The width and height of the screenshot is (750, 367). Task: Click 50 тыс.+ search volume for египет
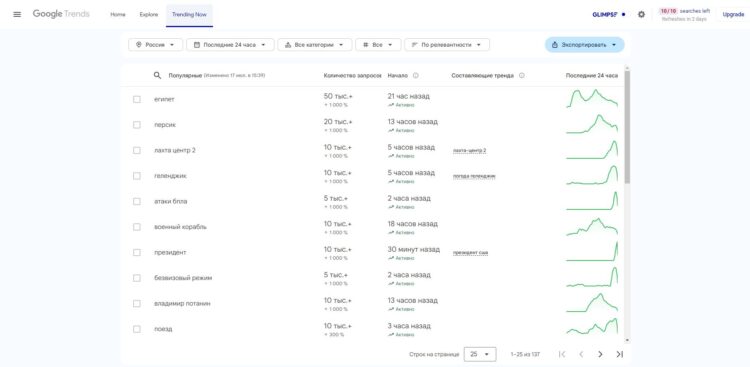(338, 96)
